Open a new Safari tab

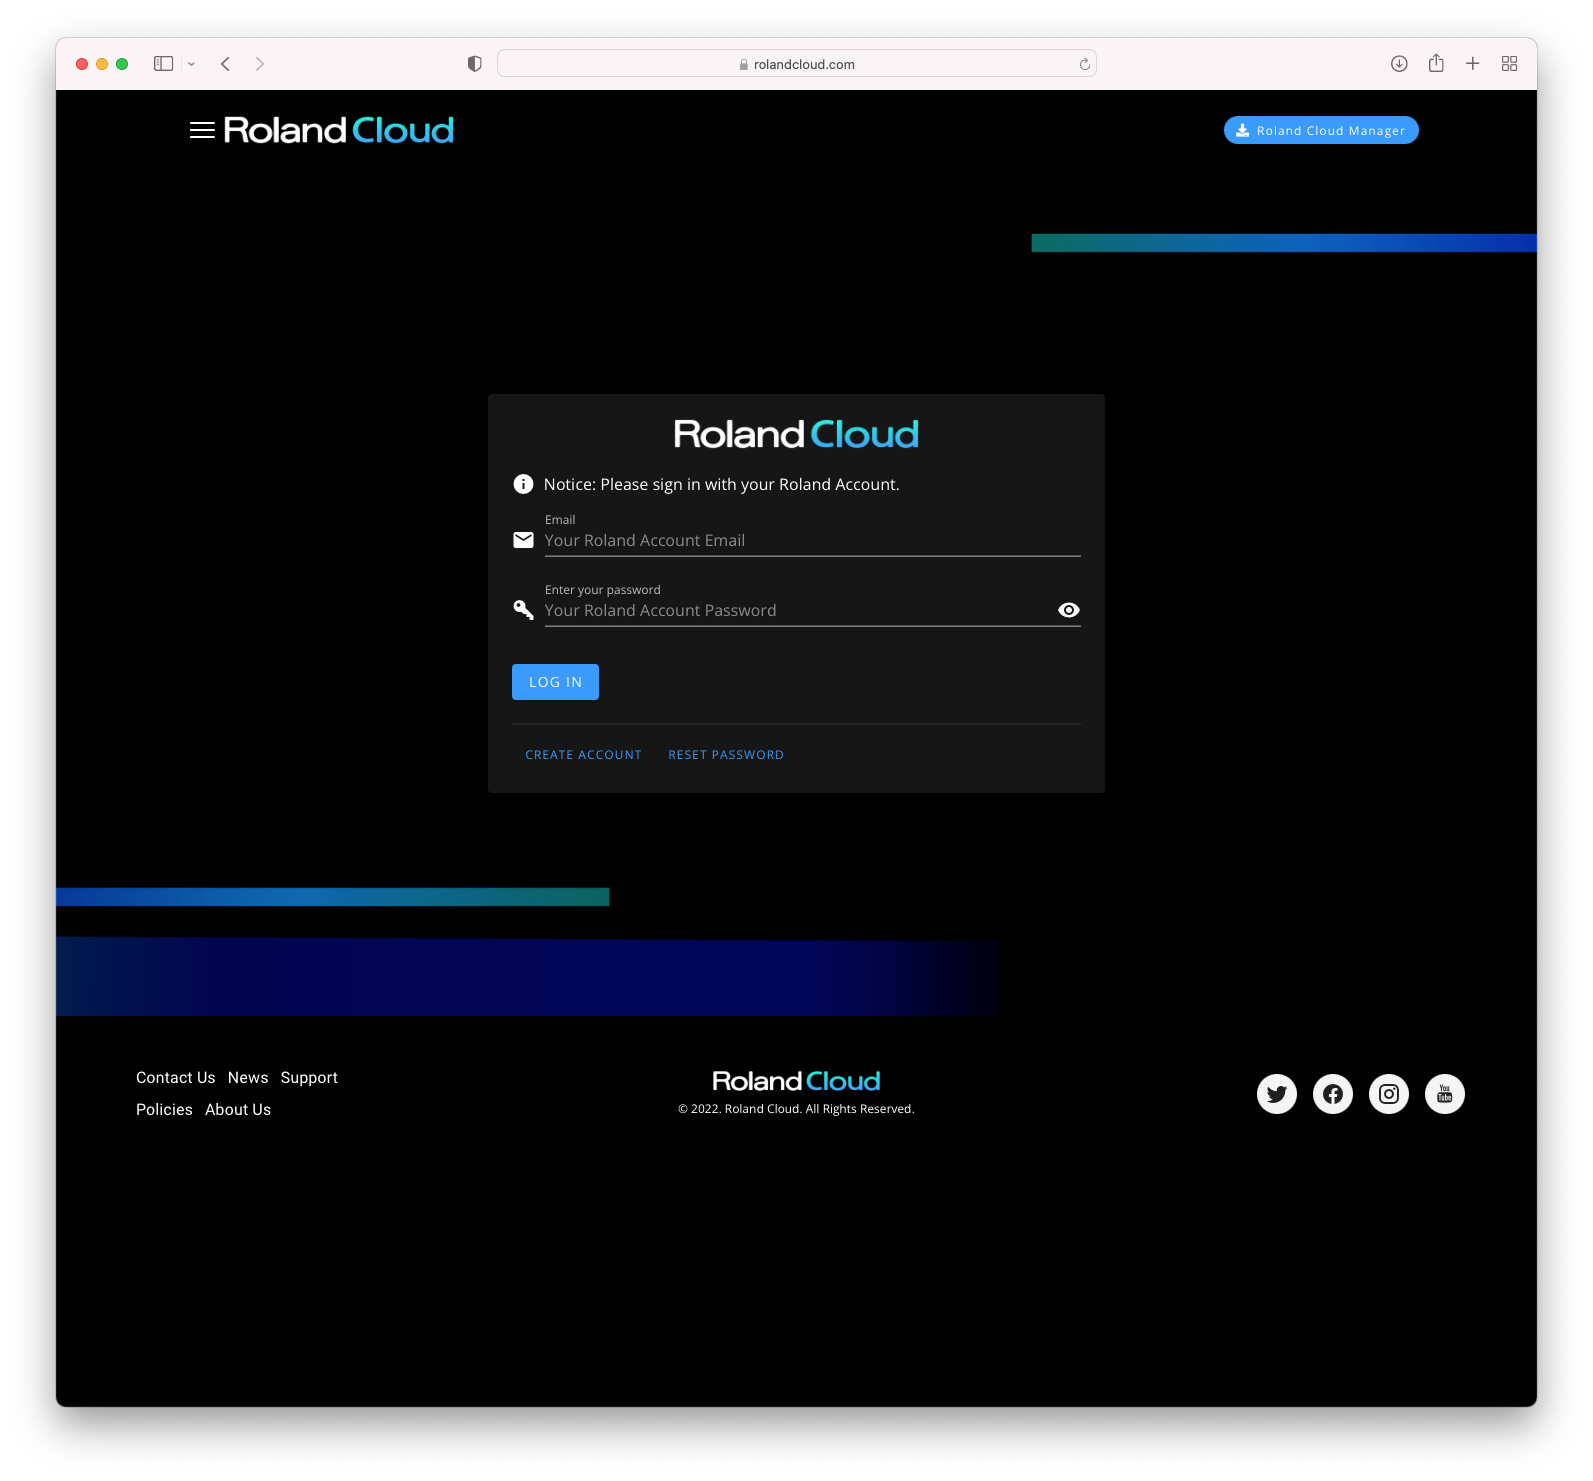tap(1473, 64)
